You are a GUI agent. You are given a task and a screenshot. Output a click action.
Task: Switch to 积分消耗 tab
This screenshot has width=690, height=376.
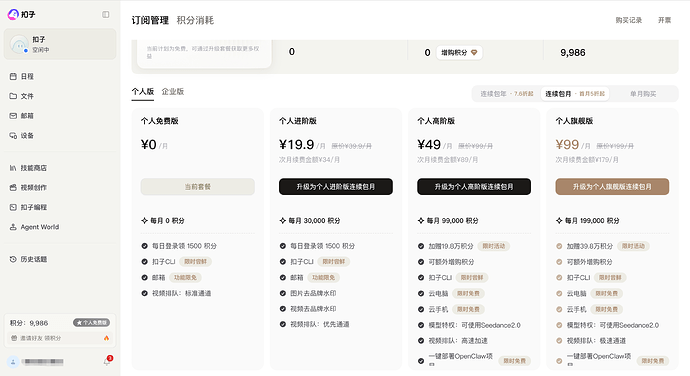[195, 20]
